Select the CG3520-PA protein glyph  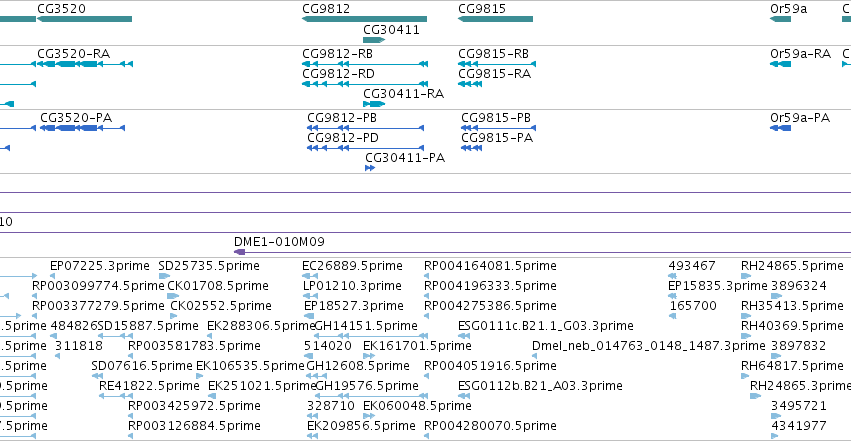(82, 128)
